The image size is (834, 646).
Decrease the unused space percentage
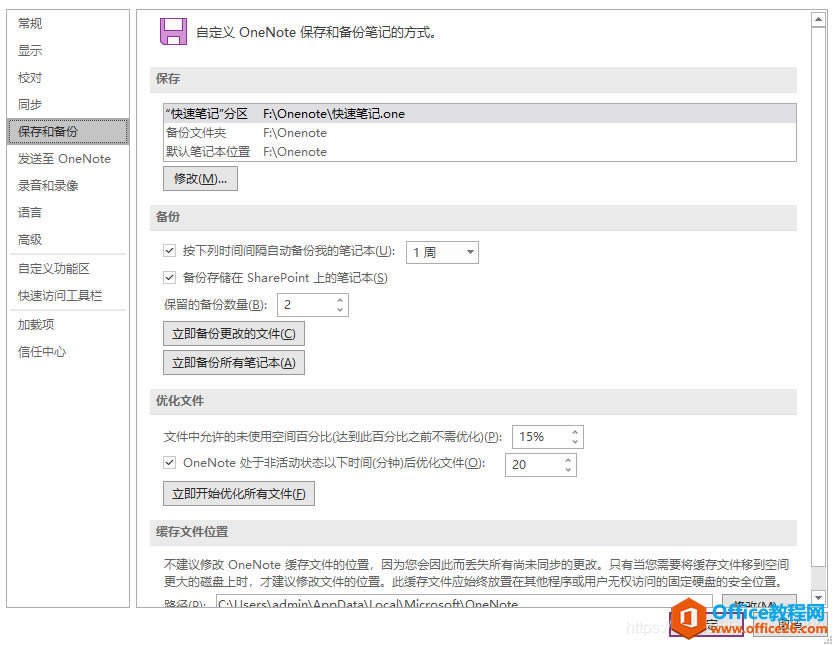point(575,442)
